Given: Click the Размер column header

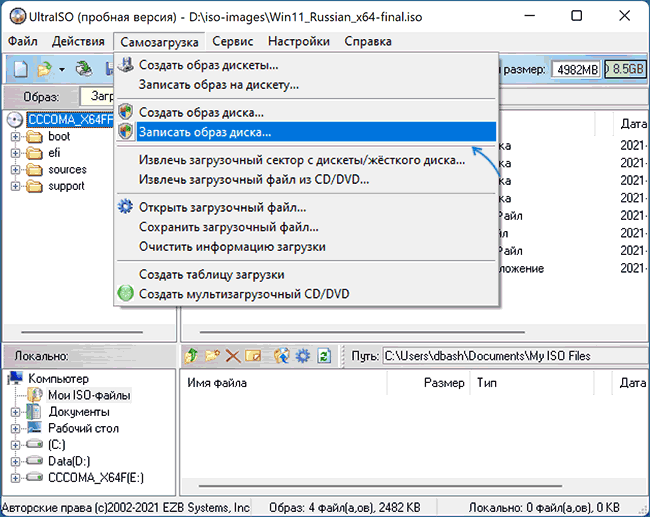Looking at the screenshot, I should pos(428,383).
